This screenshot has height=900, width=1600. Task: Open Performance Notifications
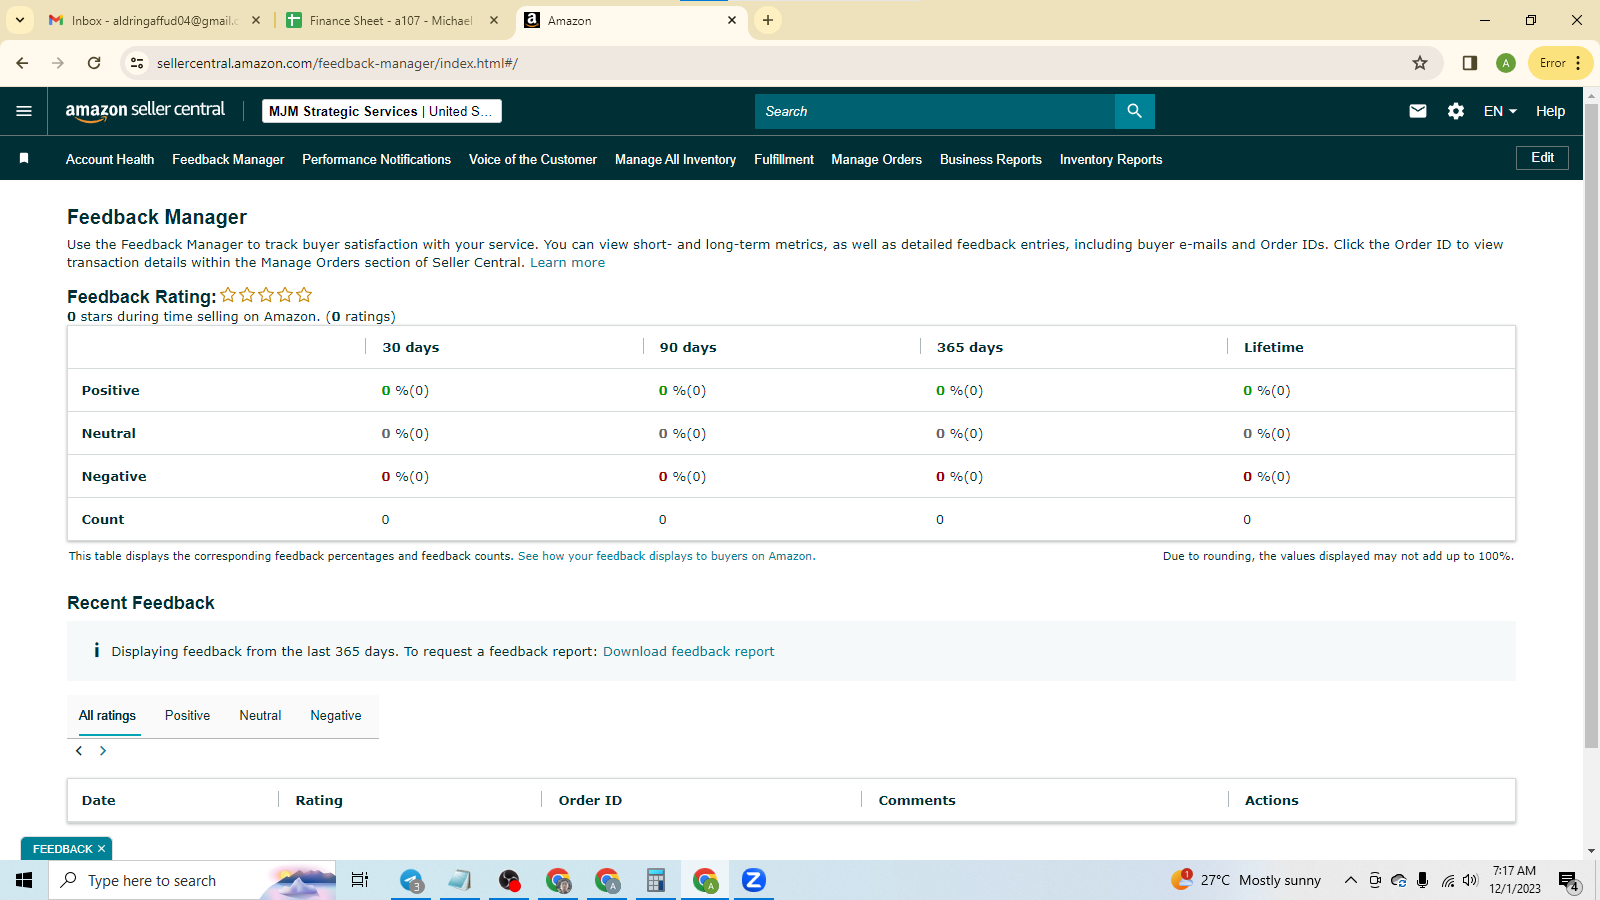click(376, 159)
